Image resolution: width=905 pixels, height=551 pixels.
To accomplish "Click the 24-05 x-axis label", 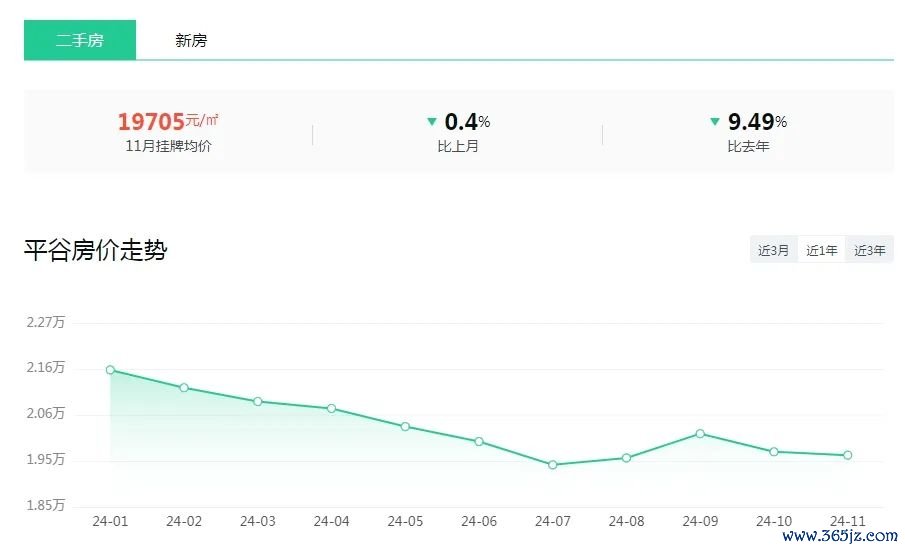I will [x=405, y=522].
